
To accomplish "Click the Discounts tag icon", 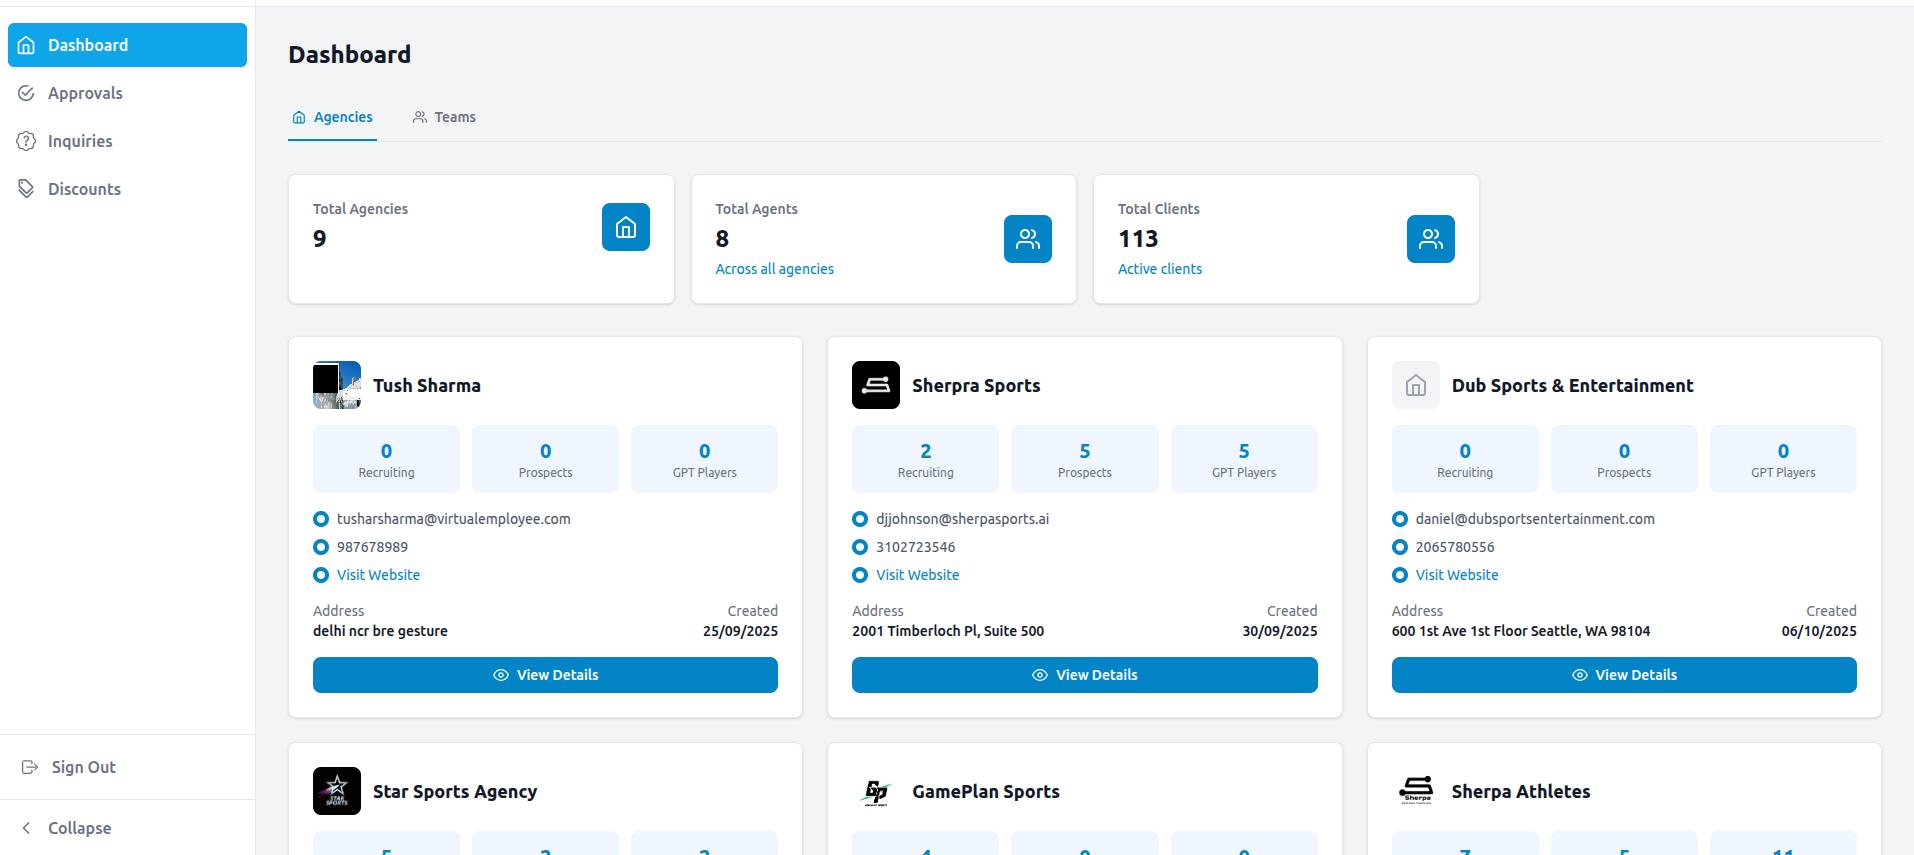I will click(27, 189).
